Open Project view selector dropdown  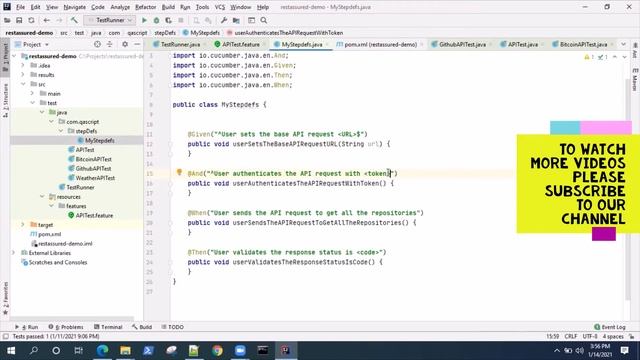point(32,44)
